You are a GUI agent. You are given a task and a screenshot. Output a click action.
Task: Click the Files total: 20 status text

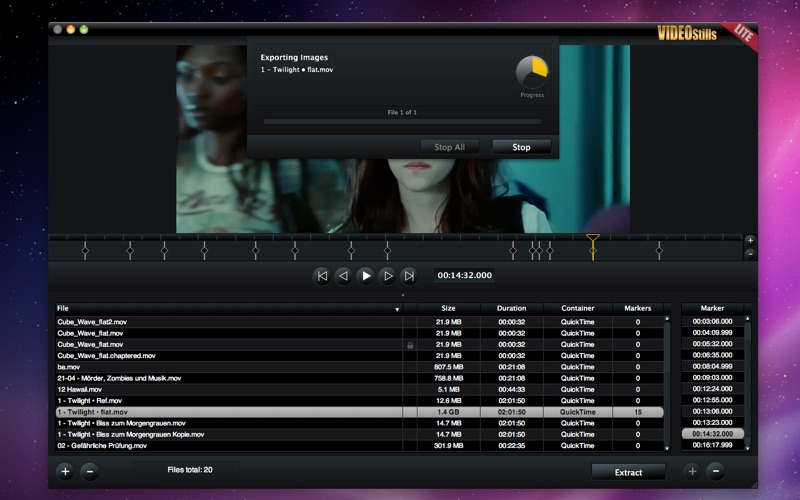point(190,470)
